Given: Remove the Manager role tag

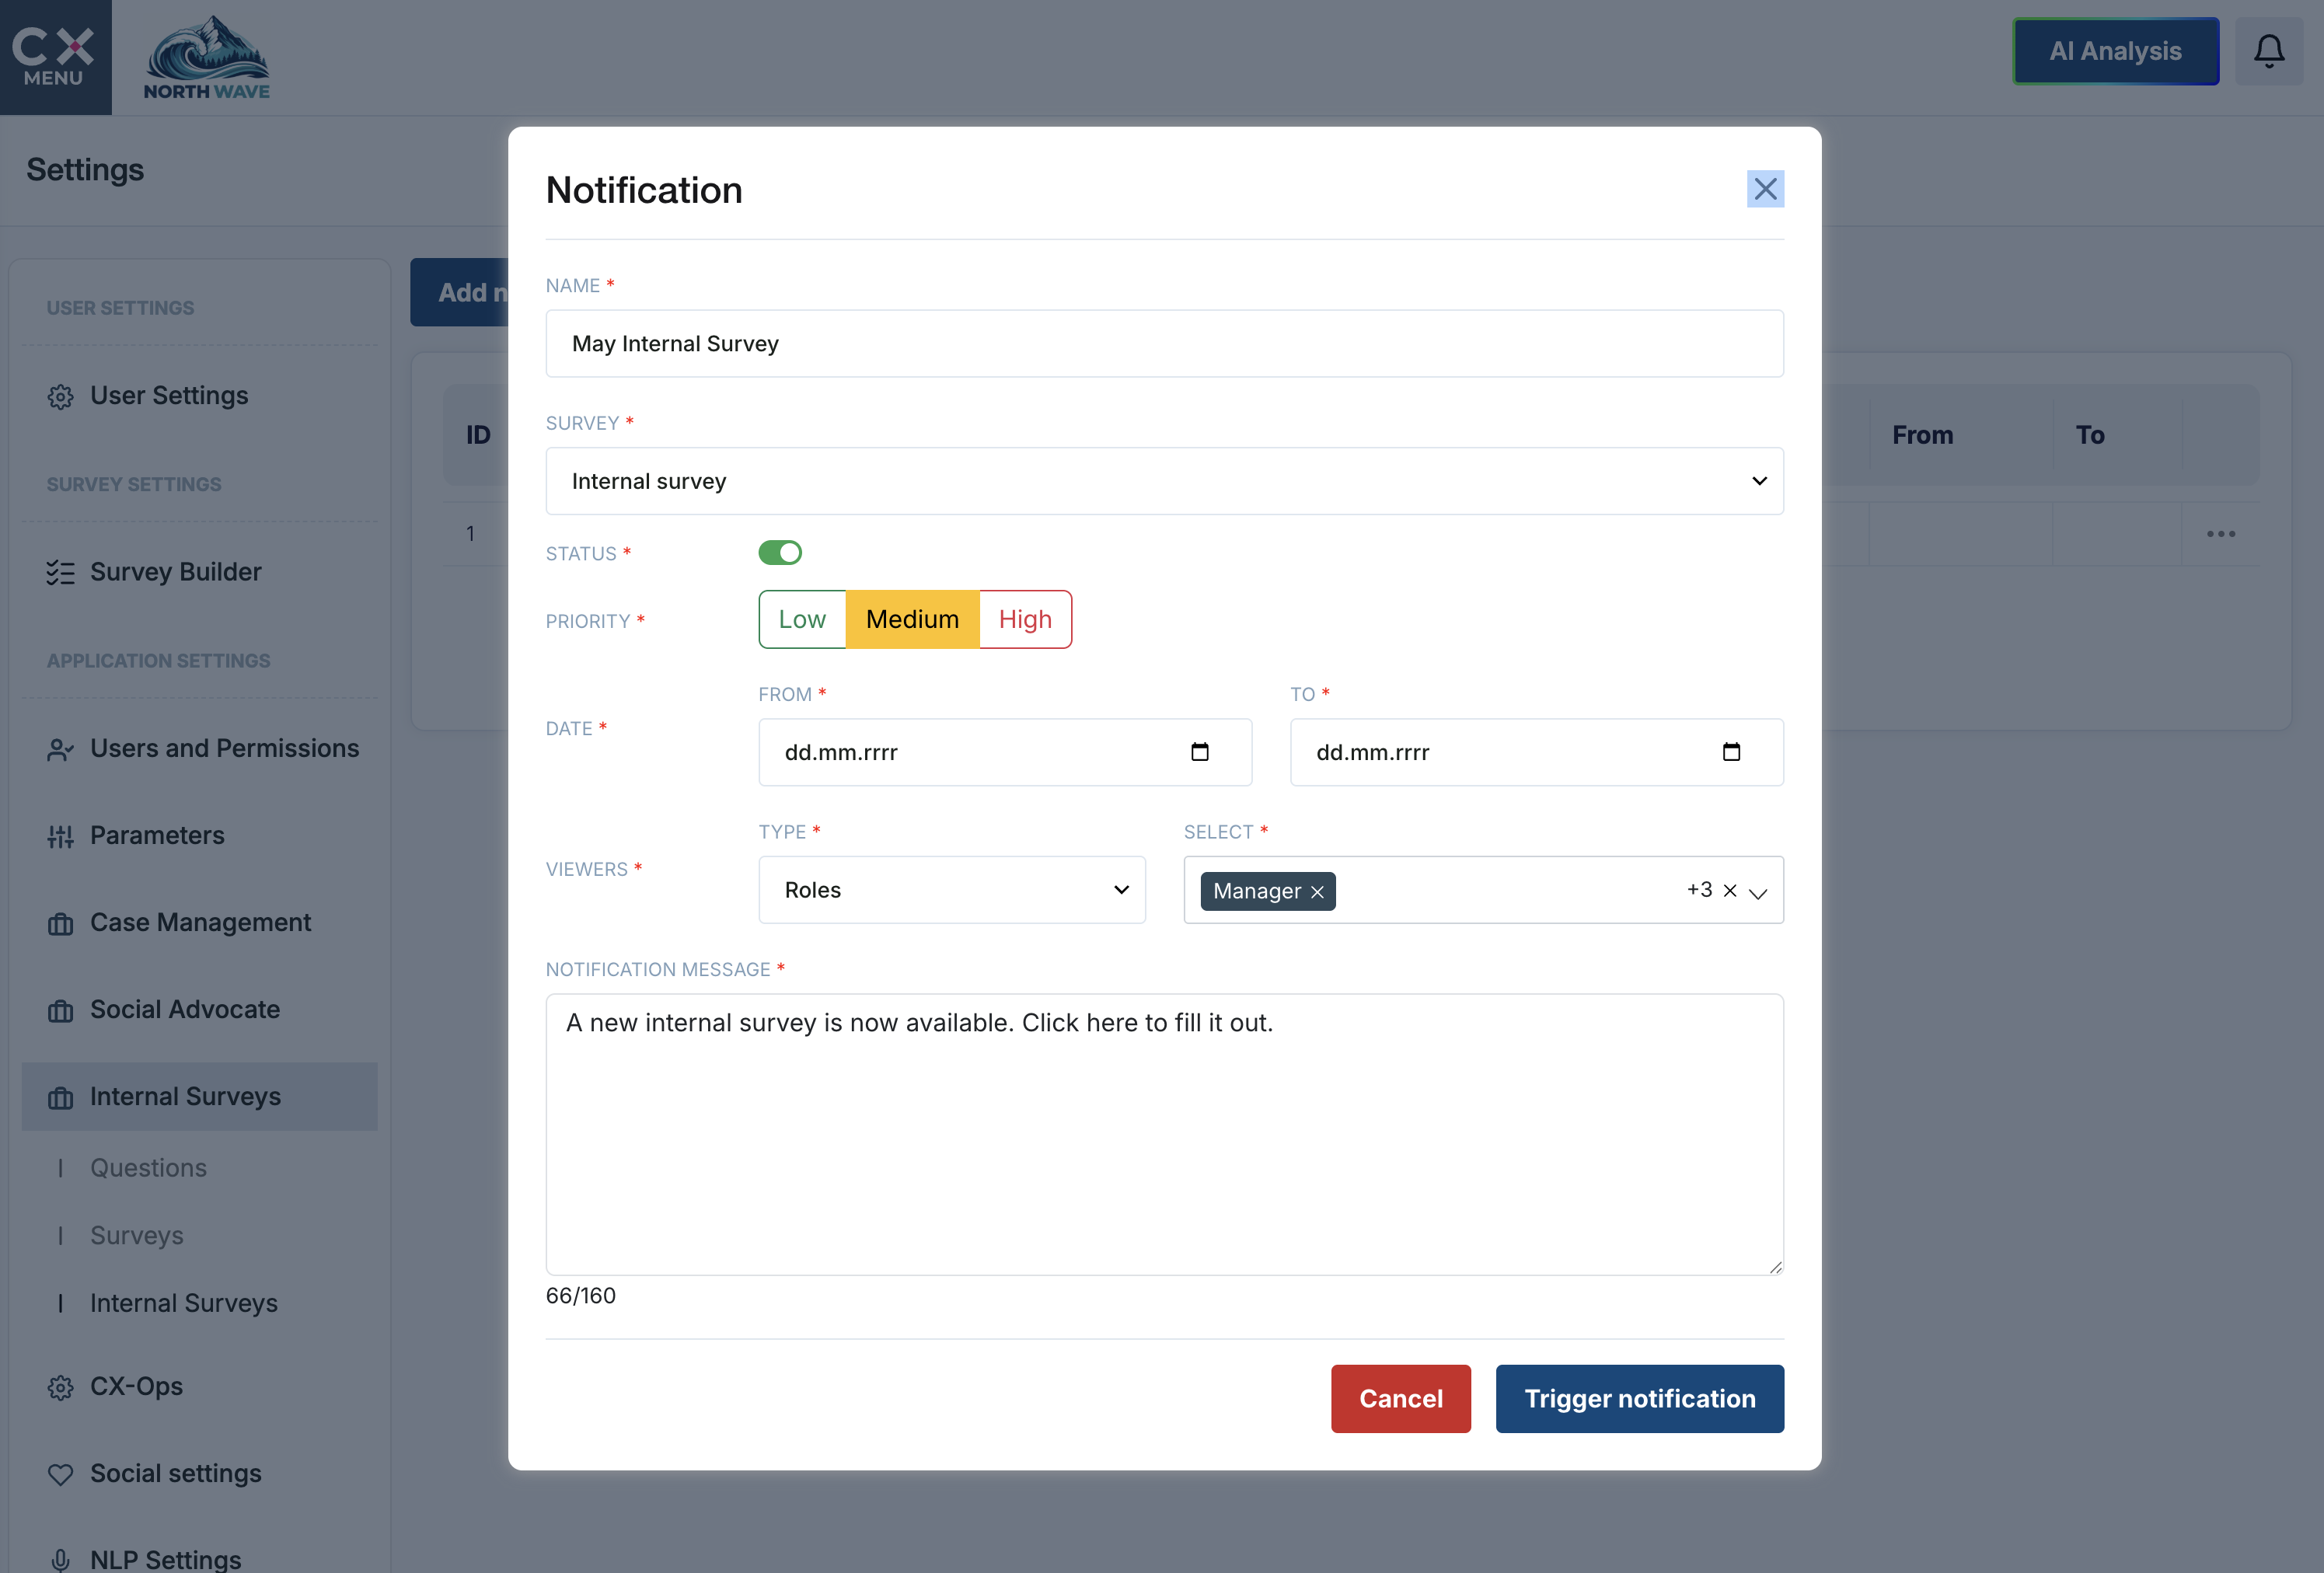Looking at the screenshot, I should (x=1317, y=892).
